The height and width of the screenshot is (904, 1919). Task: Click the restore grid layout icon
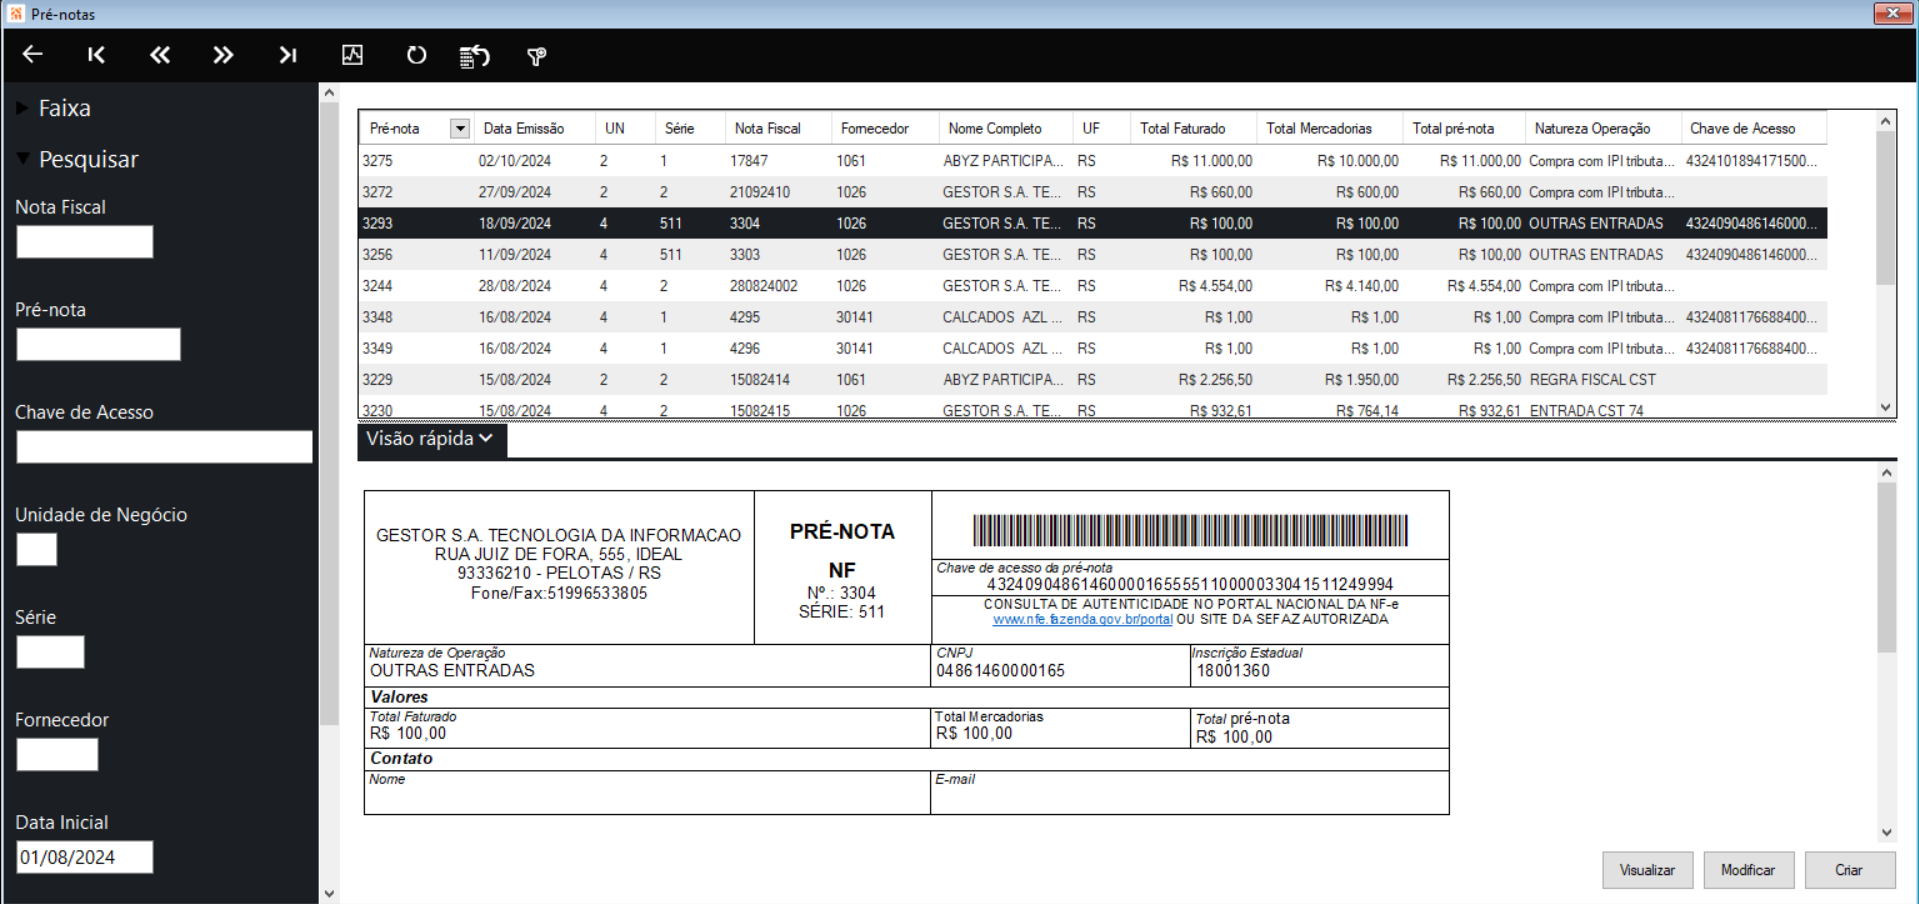pos(475,56)
